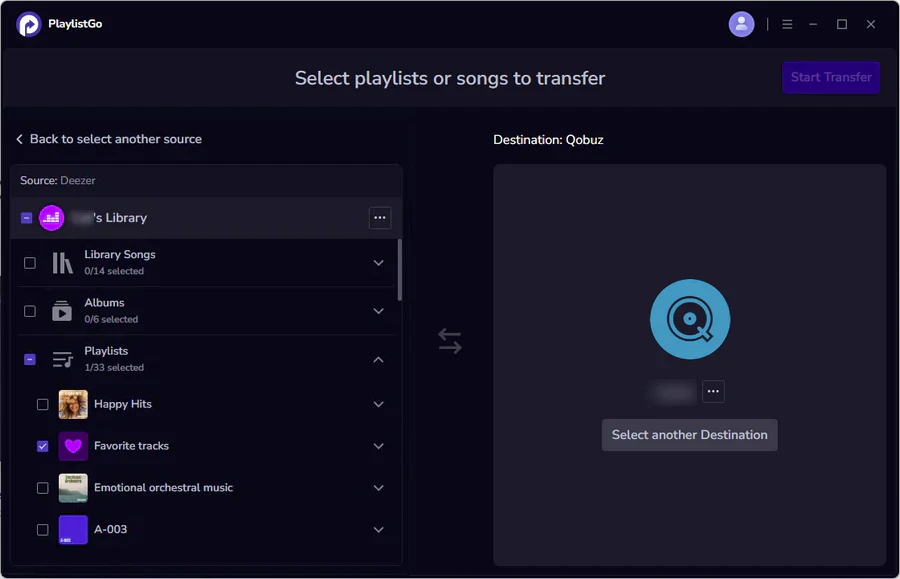The height and width of the screenshot is (579, 900).
Task: Open the Deezer library more options button
Action: 379,218
